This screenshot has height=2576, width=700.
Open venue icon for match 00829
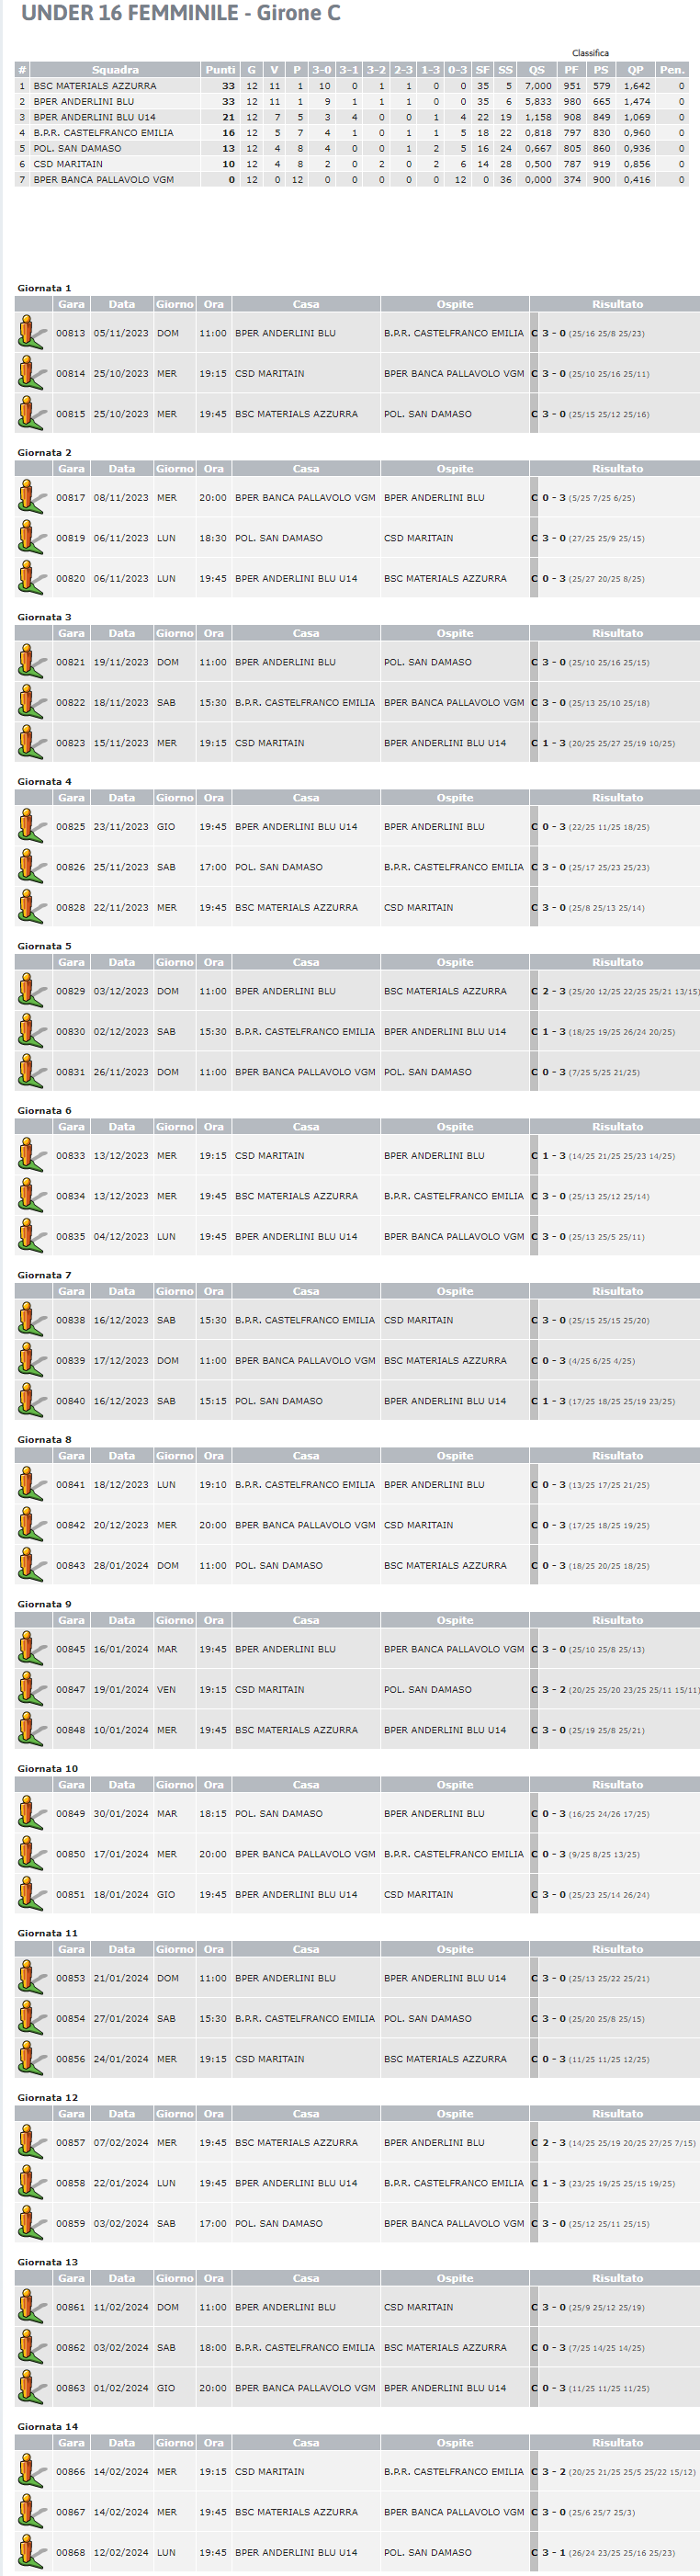click(x=32, y=991)
